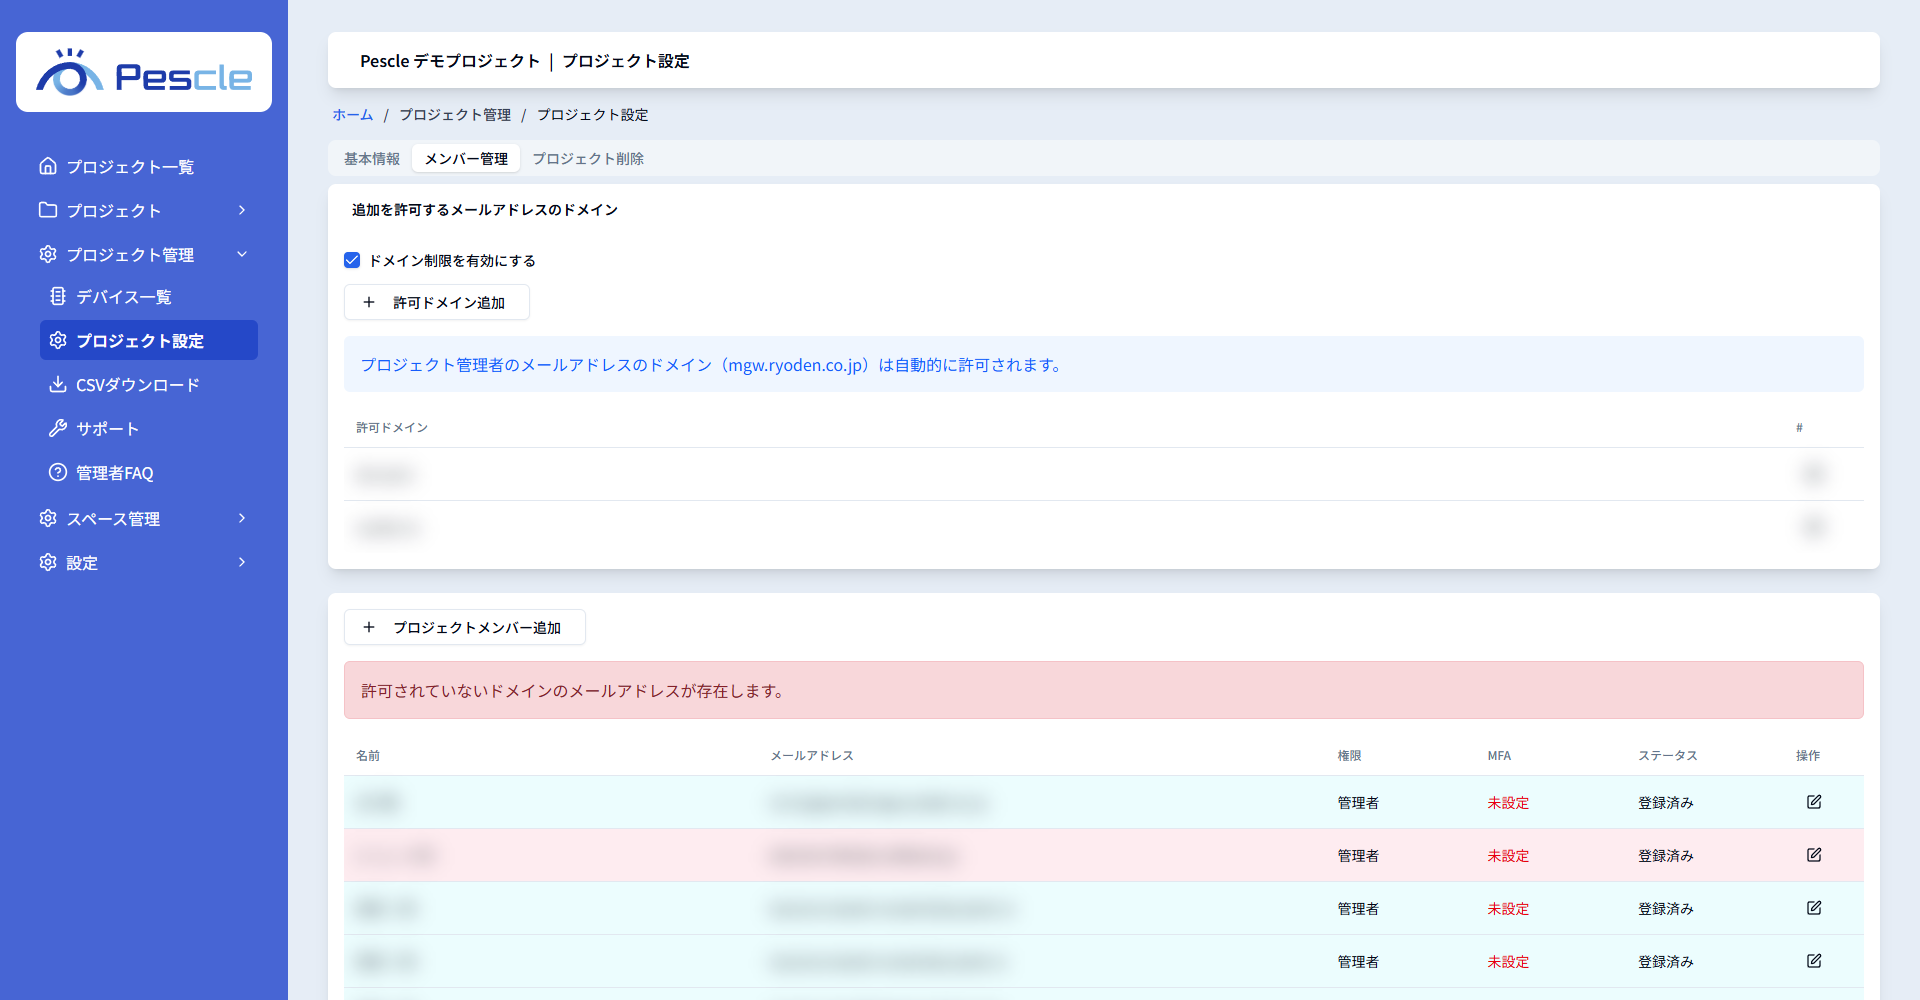Screen dimensions: 1920x1000
Task: Click the プロジェクトメンバー追加 button
Action: coord(465,627)
